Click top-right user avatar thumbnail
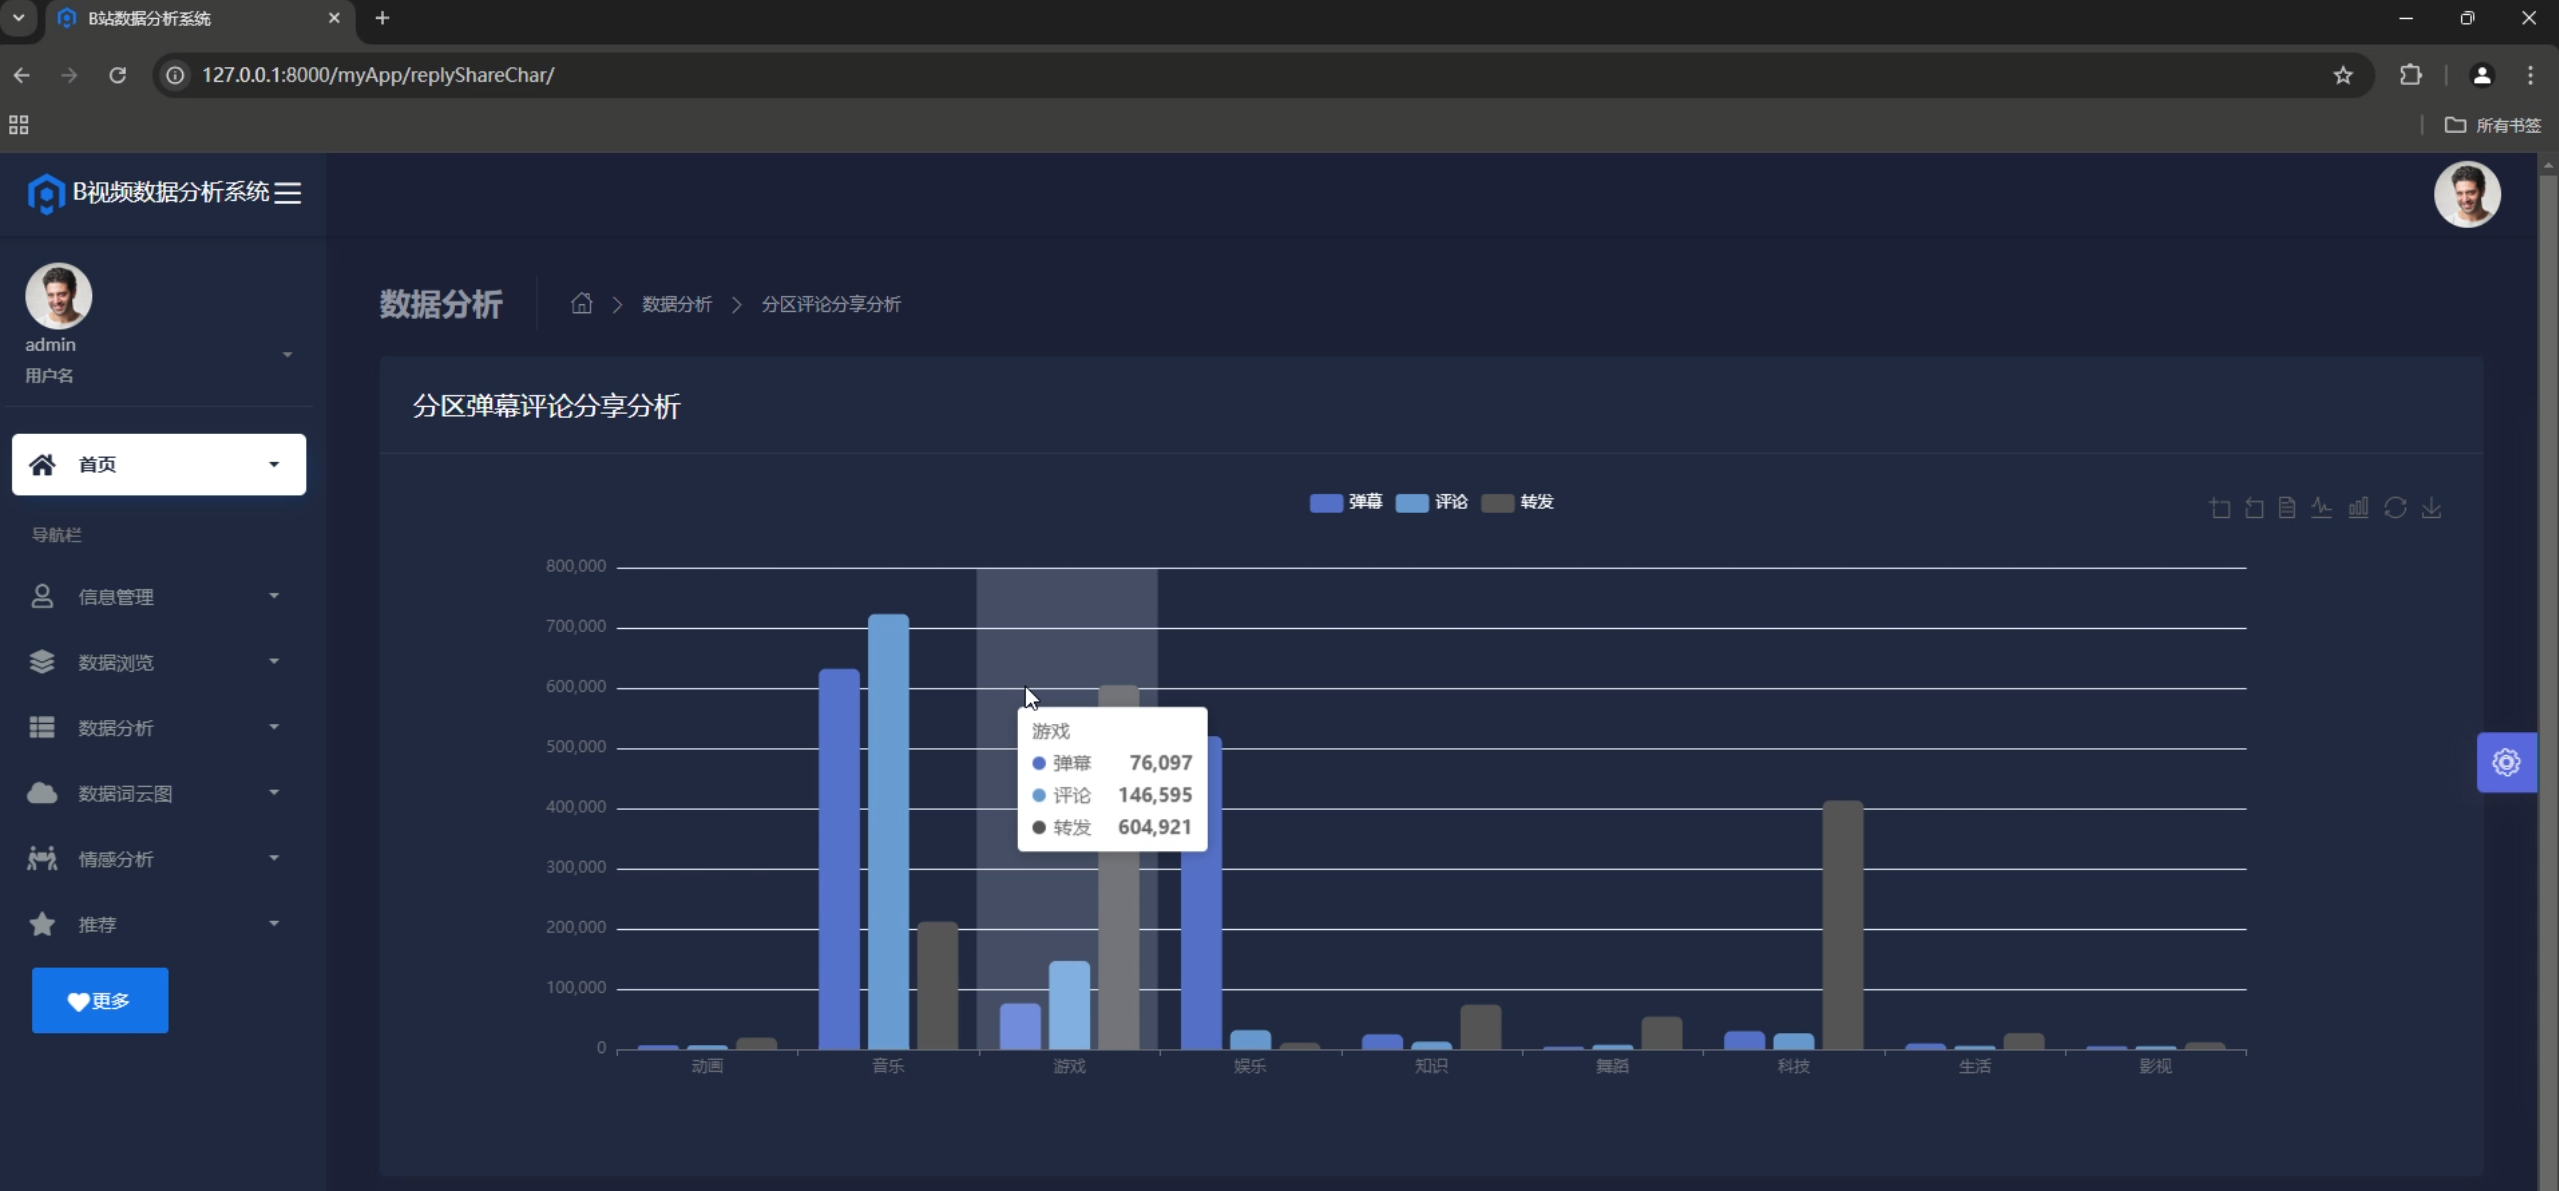Screen dimensions: 2559x1191 [x=2466, y=195]
